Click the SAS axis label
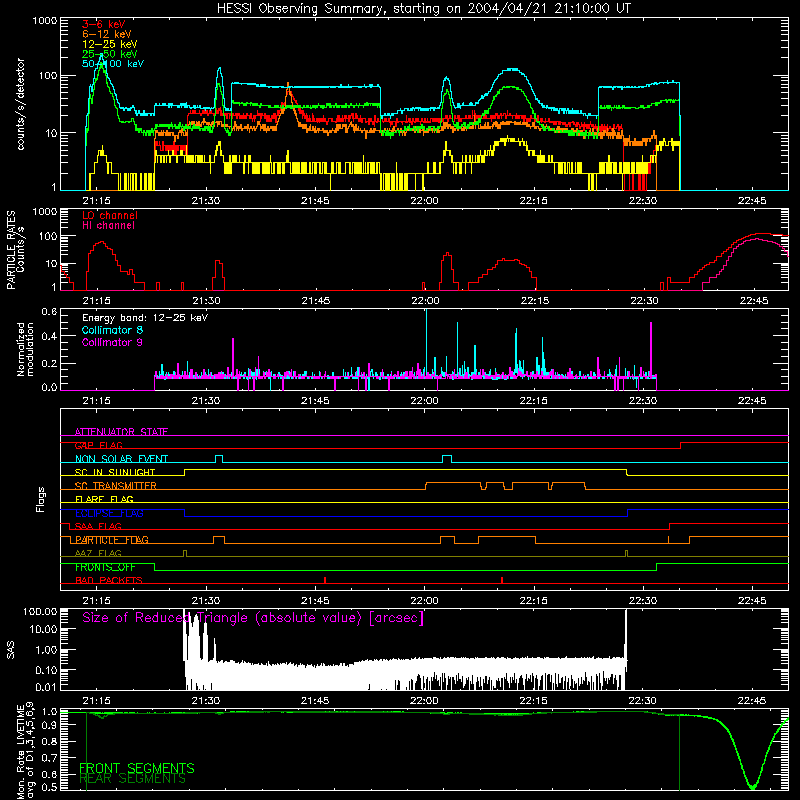Viewport: 800px width, 800px height. (10, 649)
